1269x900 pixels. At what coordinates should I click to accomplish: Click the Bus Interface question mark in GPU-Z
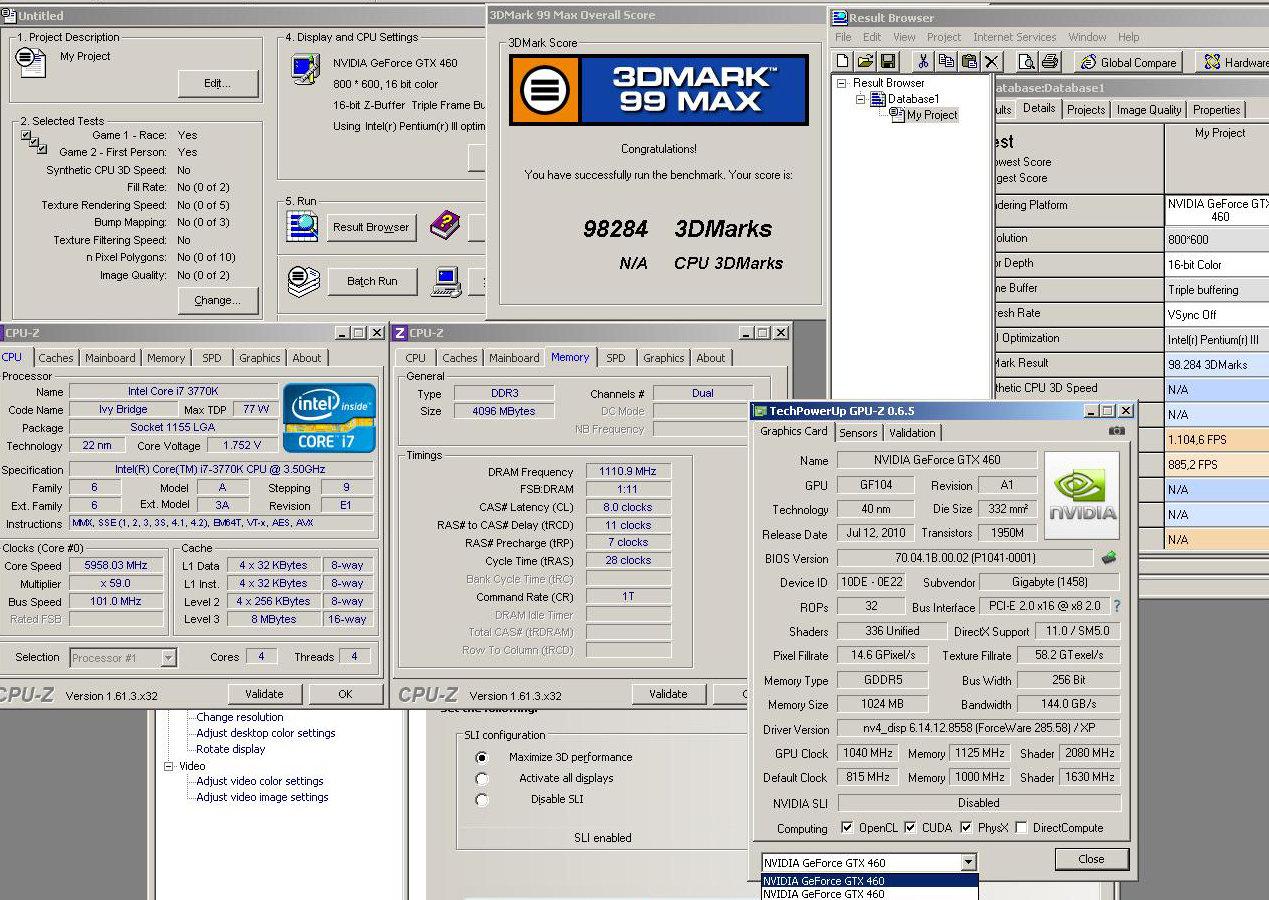[1117, 606]
